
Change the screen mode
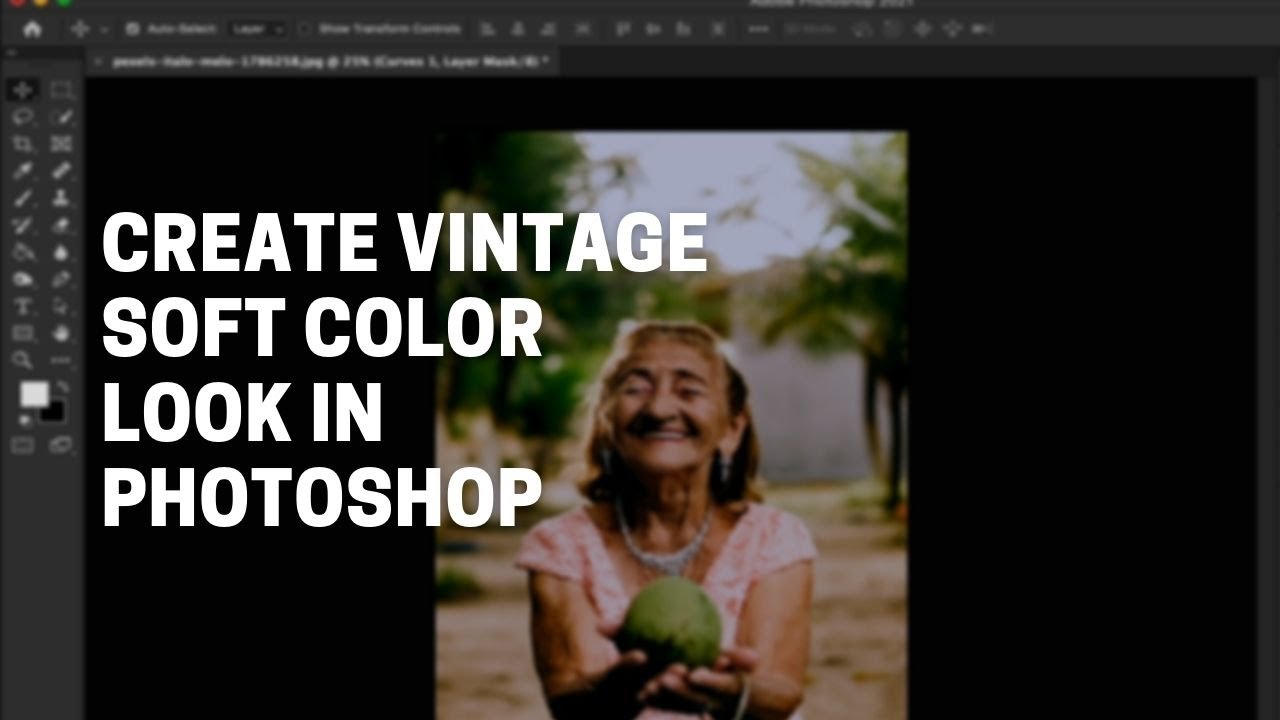click(61, 445)
